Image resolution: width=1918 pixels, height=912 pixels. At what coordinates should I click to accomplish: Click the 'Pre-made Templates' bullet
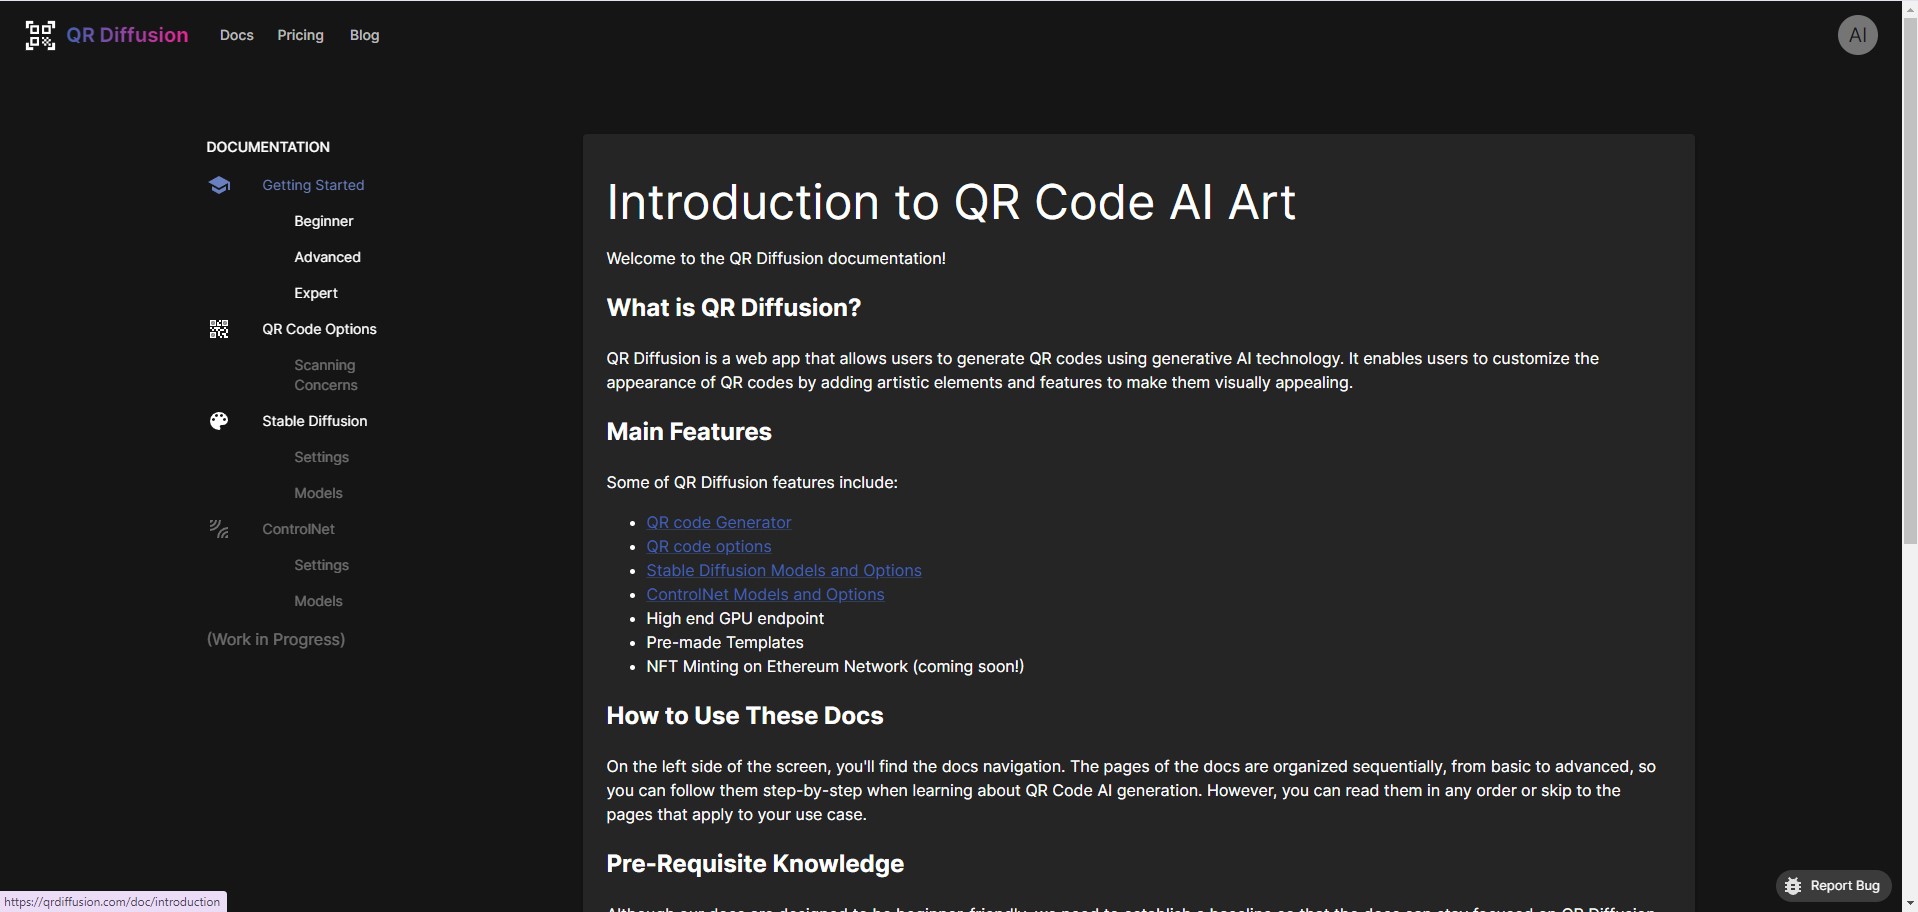(725, 642)
